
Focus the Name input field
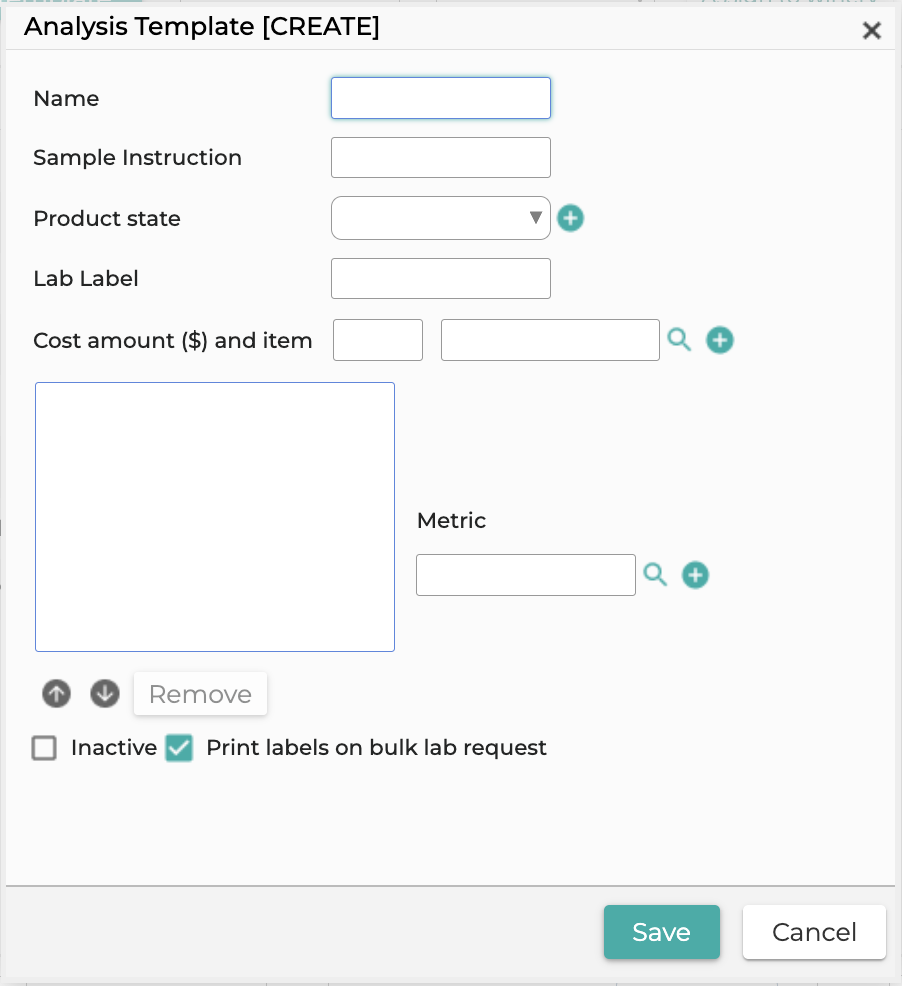[440, 98]
